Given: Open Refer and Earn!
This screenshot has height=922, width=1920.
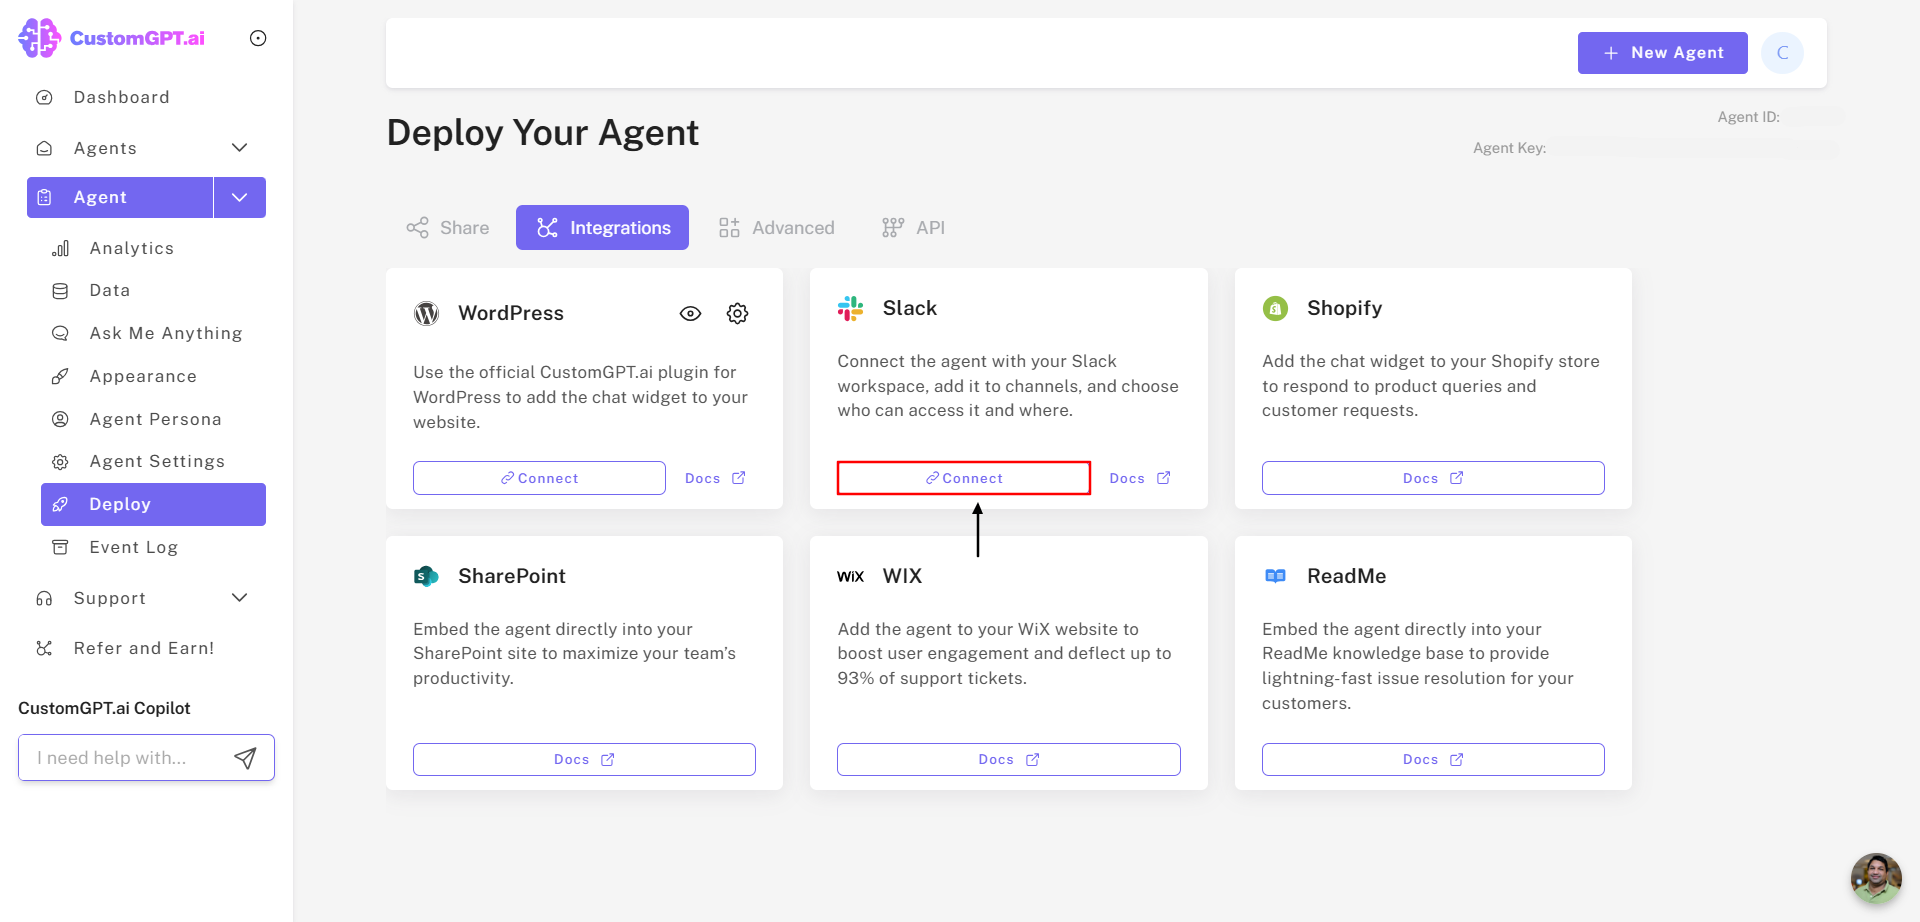Looking at the screenshot, I should tap(144, 648).
